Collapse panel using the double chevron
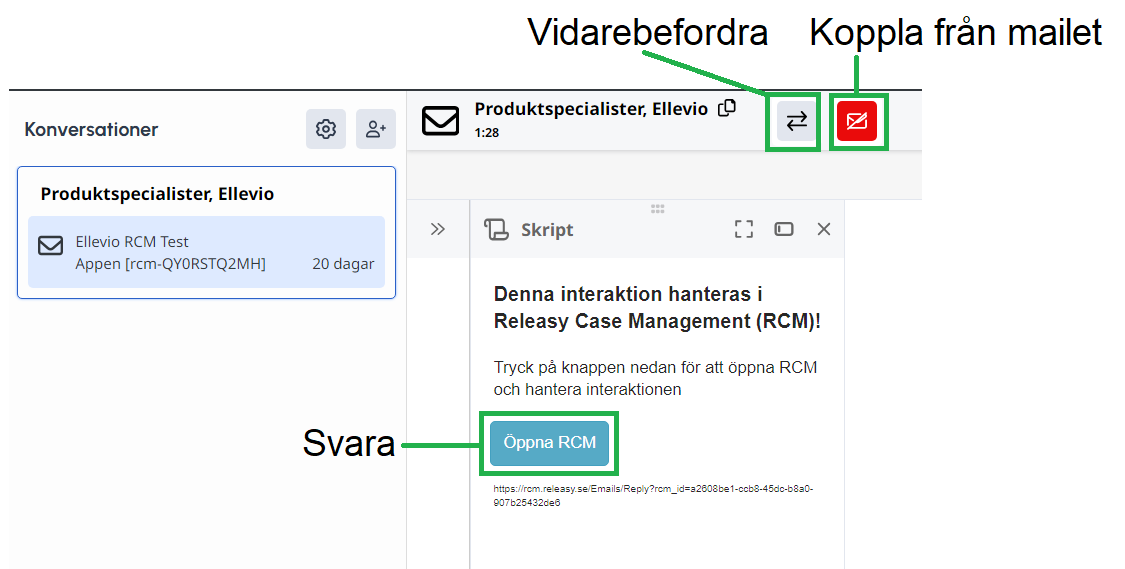The width and height of the screenshot is (1125, 569). (438, 230)
